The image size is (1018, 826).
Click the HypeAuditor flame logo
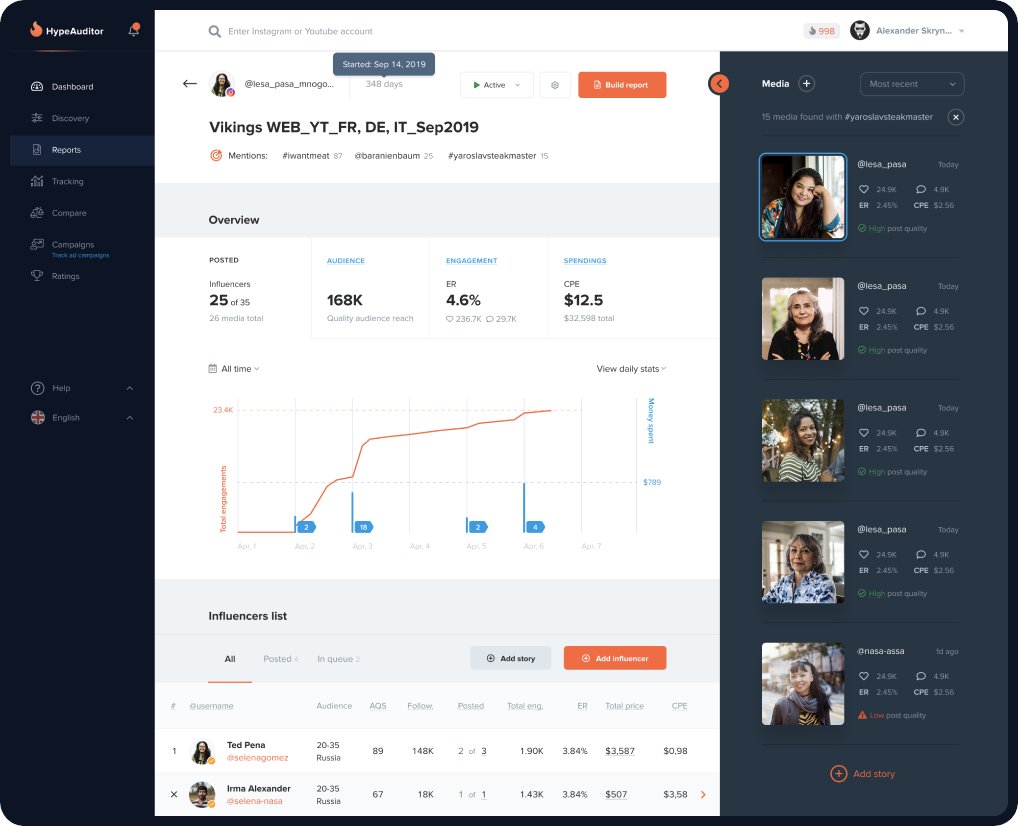click(38, 30)
